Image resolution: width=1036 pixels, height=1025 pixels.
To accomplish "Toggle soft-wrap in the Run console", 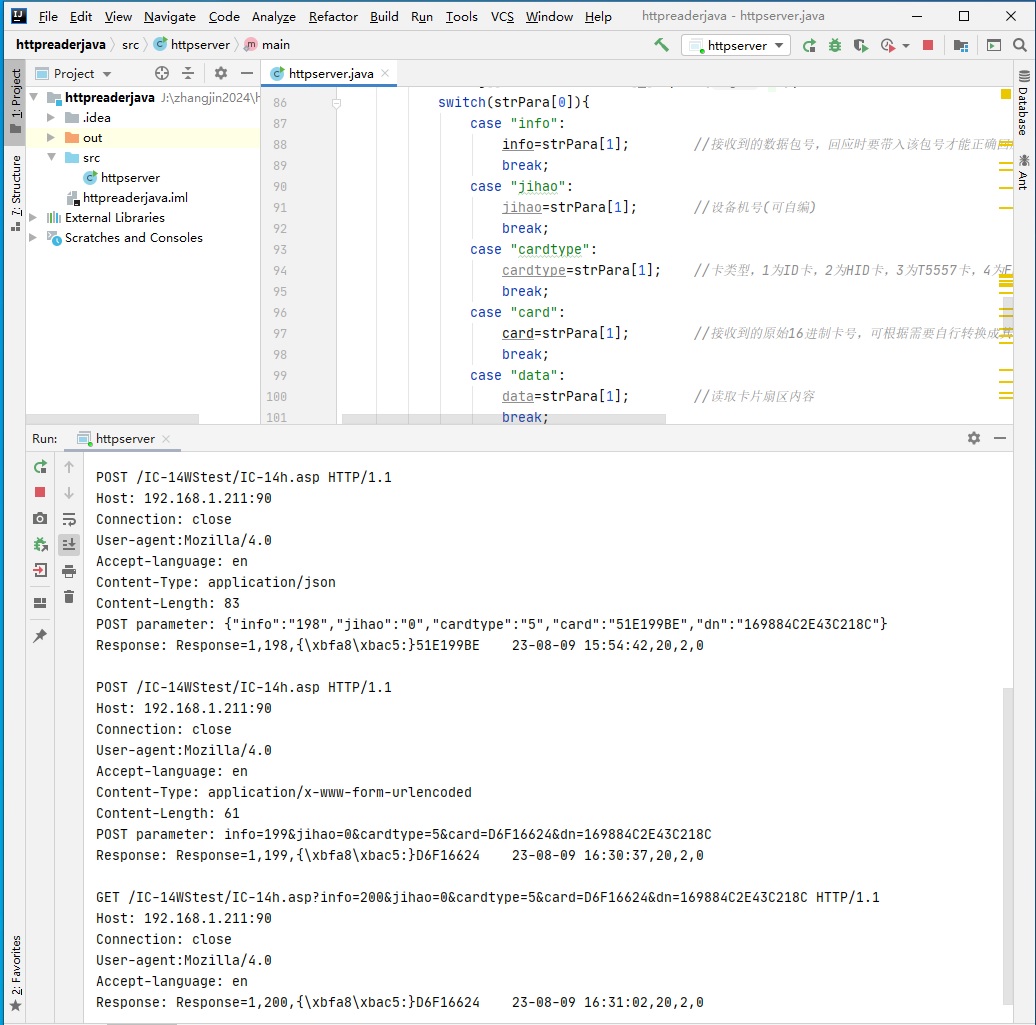I will (69, 519).
